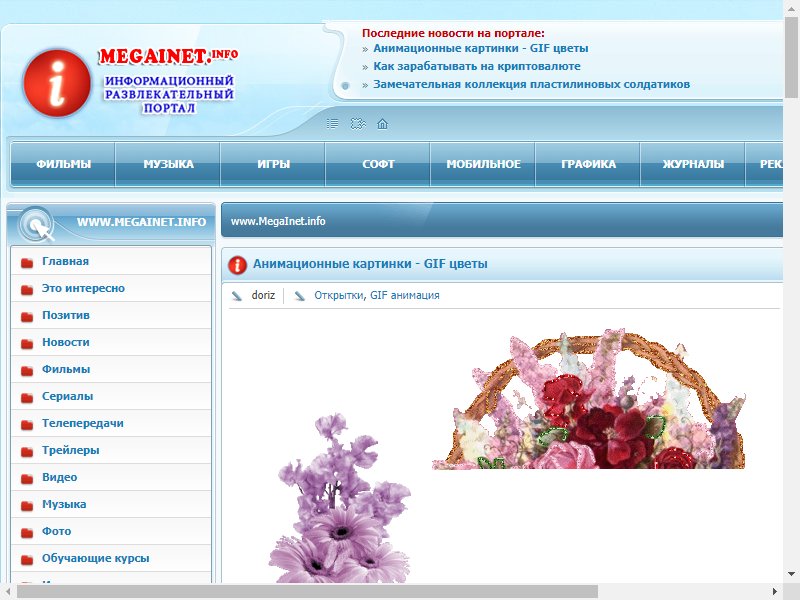Open the ЖУРНАЛЫ navigation tab
Screen dimensions: 800x600
[693, 164]
